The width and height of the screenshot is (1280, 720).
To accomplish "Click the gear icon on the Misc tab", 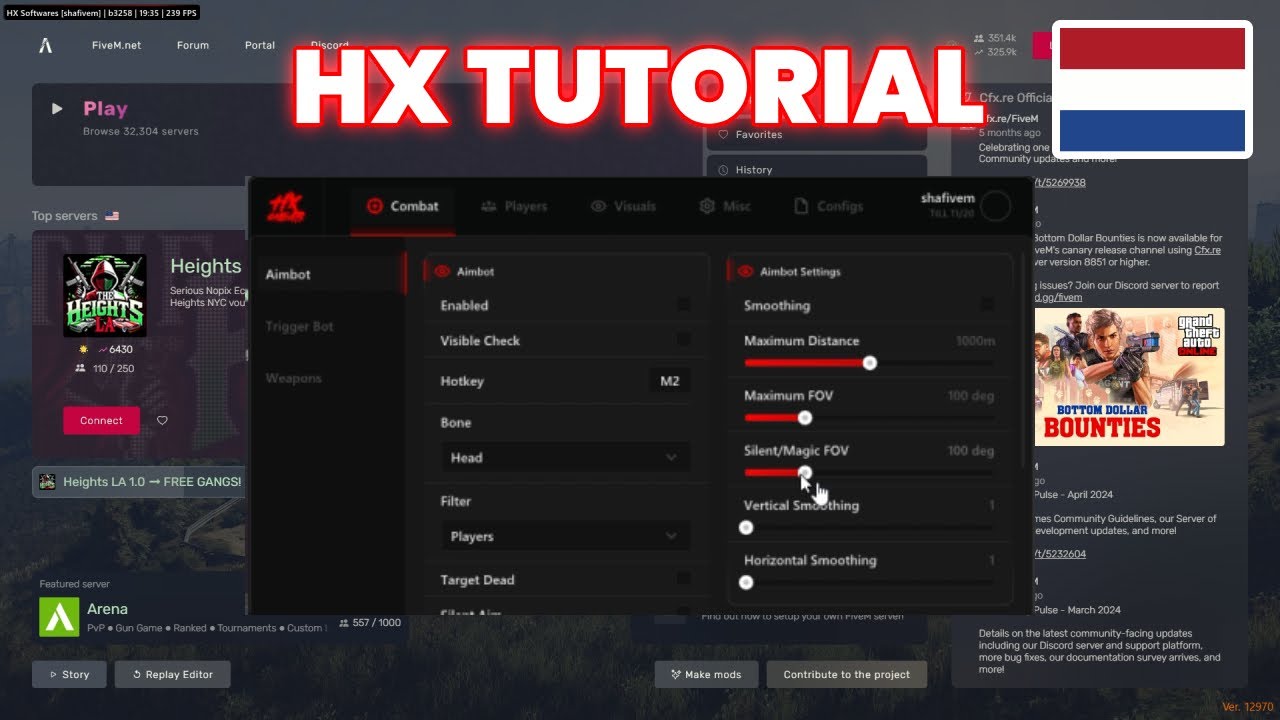I will point(707,206).
